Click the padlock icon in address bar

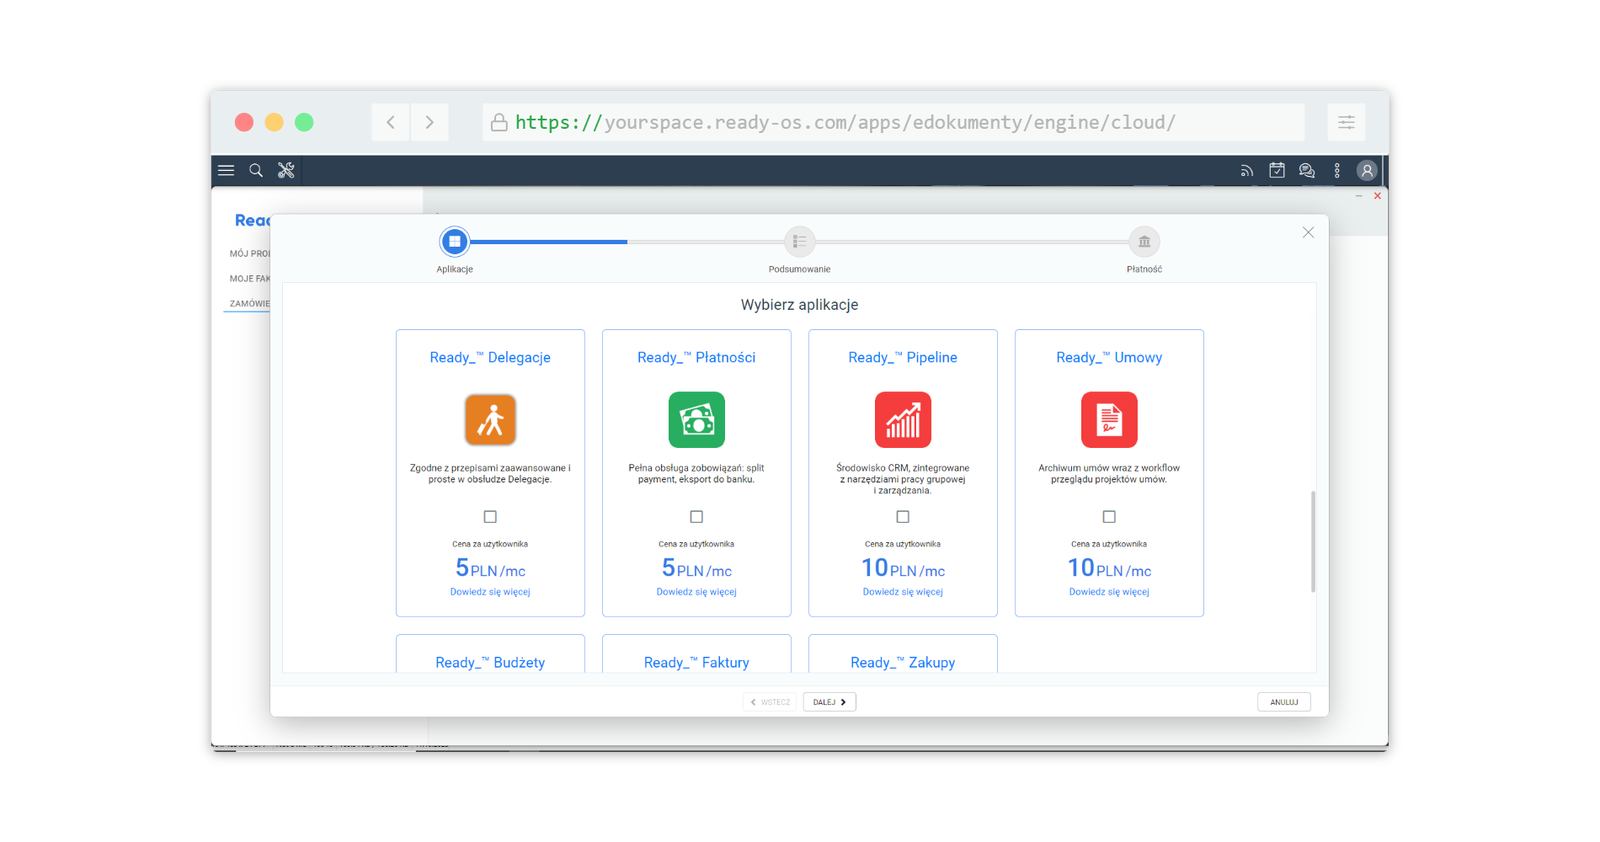coord(499,122)
